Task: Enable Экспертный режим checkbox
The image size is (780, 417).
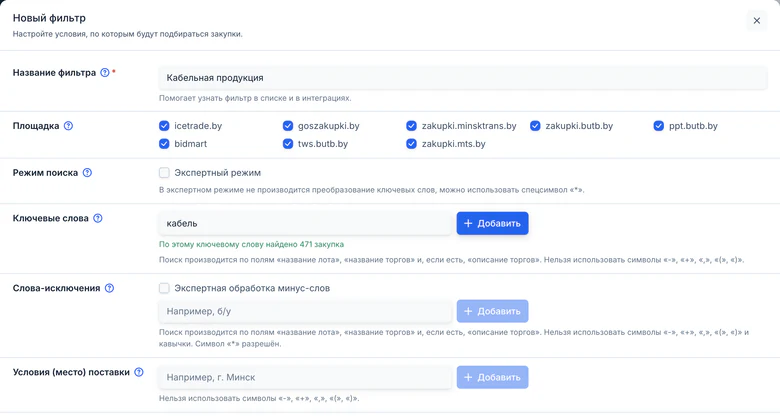Action: (164, 173)
